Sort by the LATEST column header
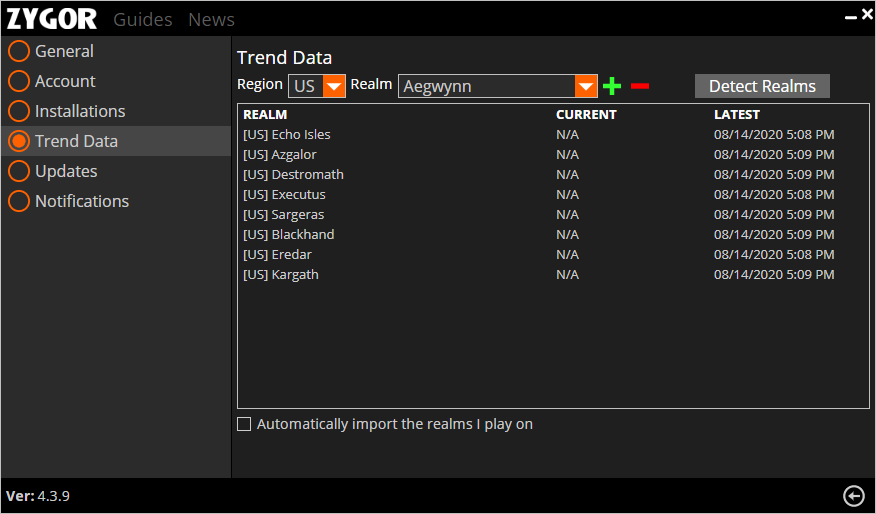876x514 pixels. click(x=737, y=115)
